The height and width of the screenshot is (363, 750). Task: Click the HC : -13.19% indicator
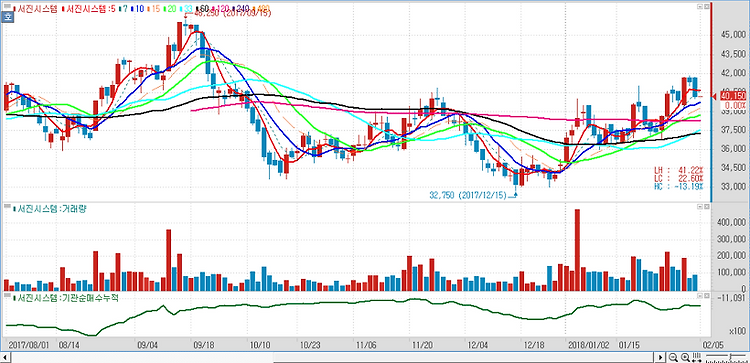coord(679,186)
